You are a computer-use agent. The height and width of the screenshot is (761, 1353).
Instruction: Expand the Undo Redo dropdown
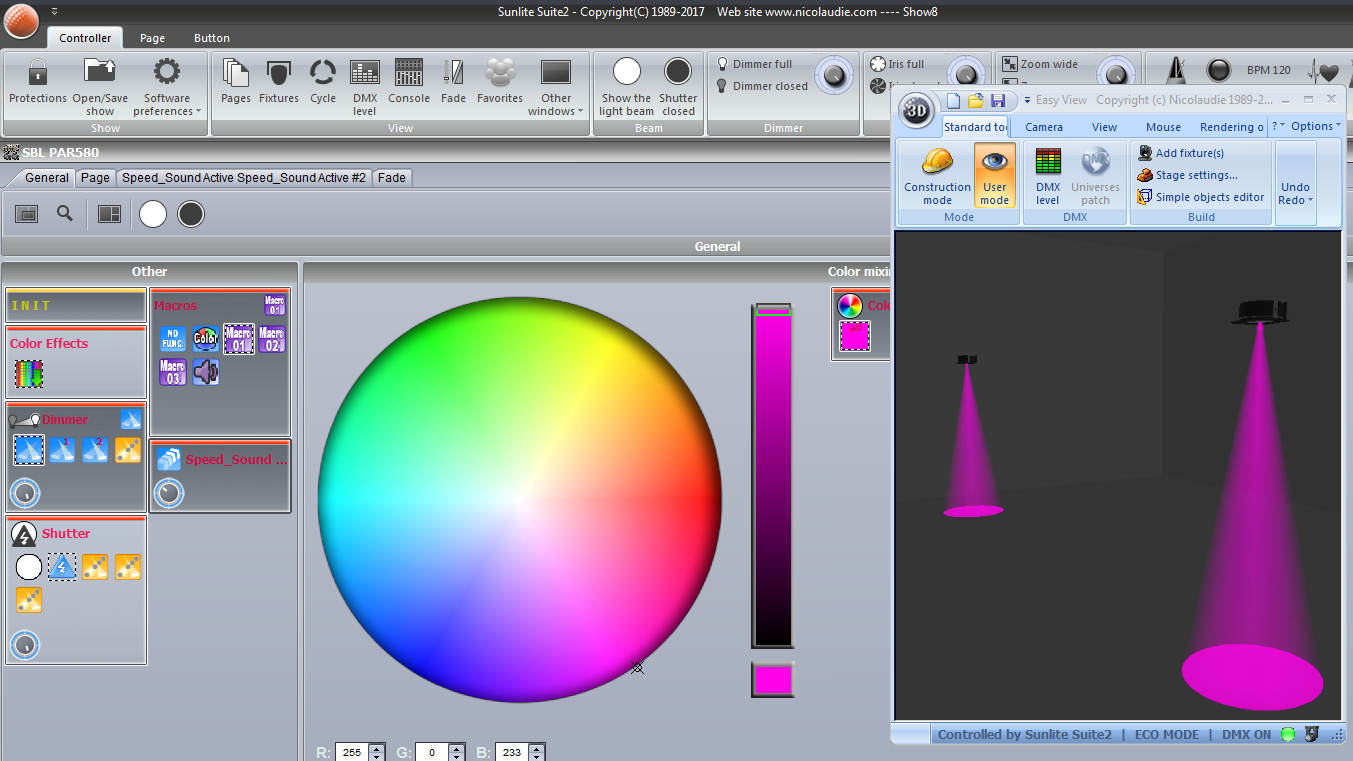1295,194
